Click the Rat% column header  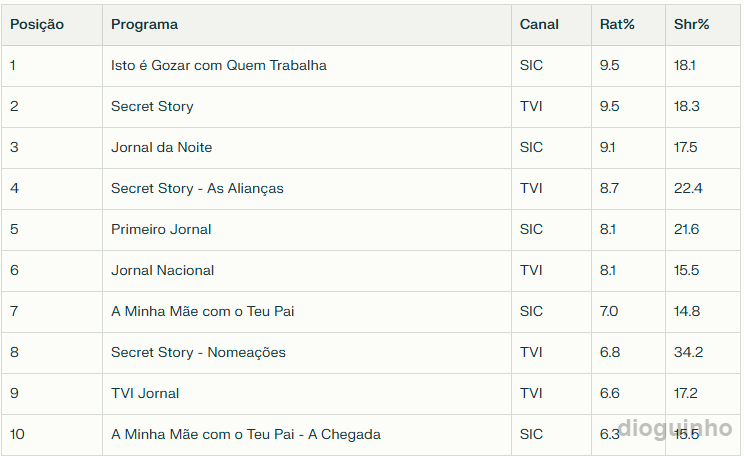617,24
